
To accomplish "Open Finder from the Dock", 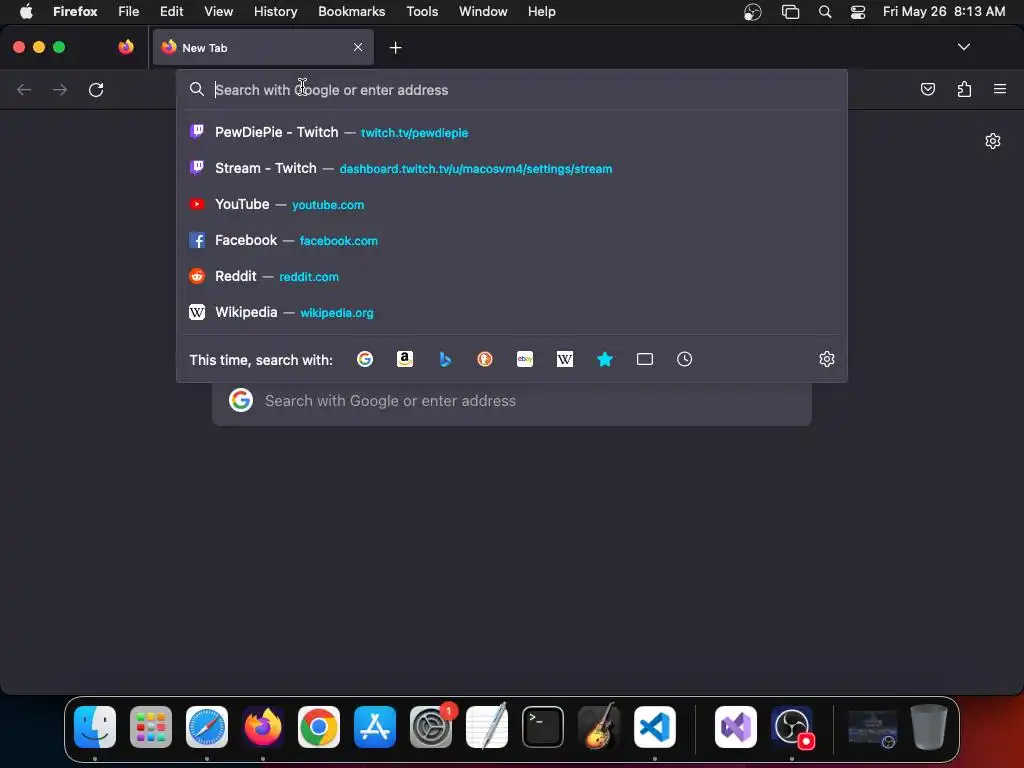I will click(x=95, y=727).
